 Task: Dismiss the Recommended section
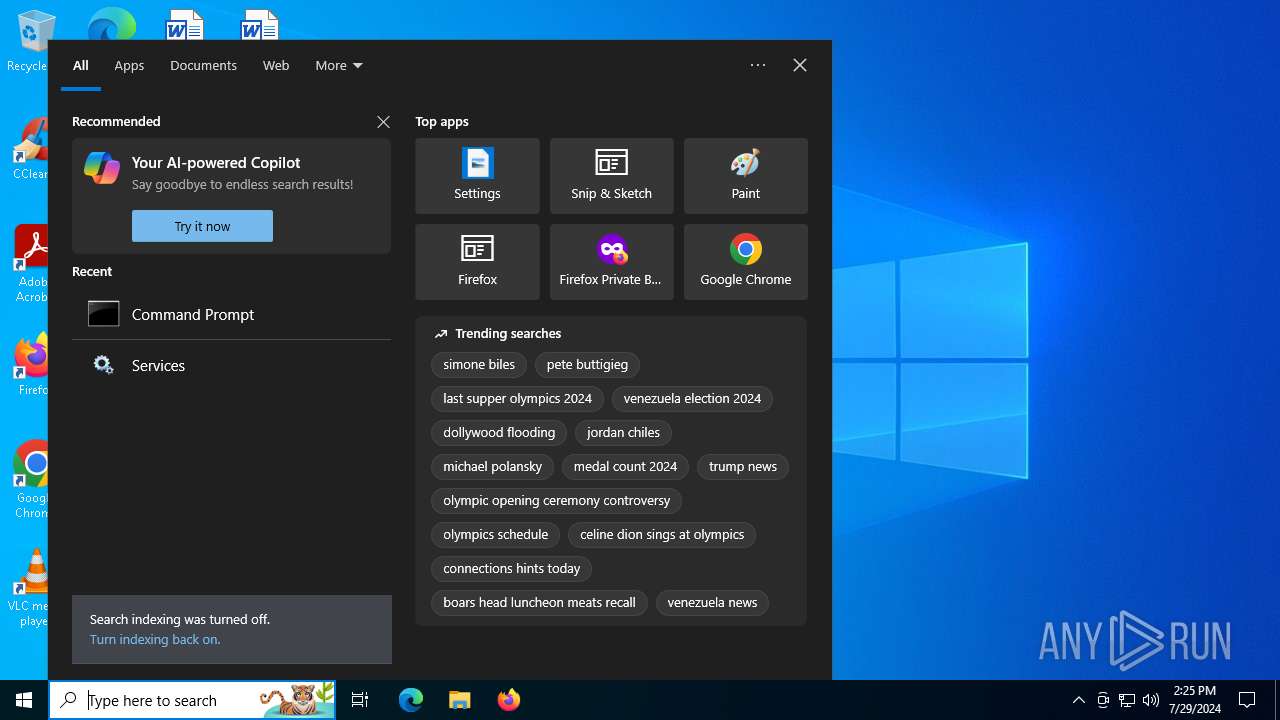tap(383, 122)
